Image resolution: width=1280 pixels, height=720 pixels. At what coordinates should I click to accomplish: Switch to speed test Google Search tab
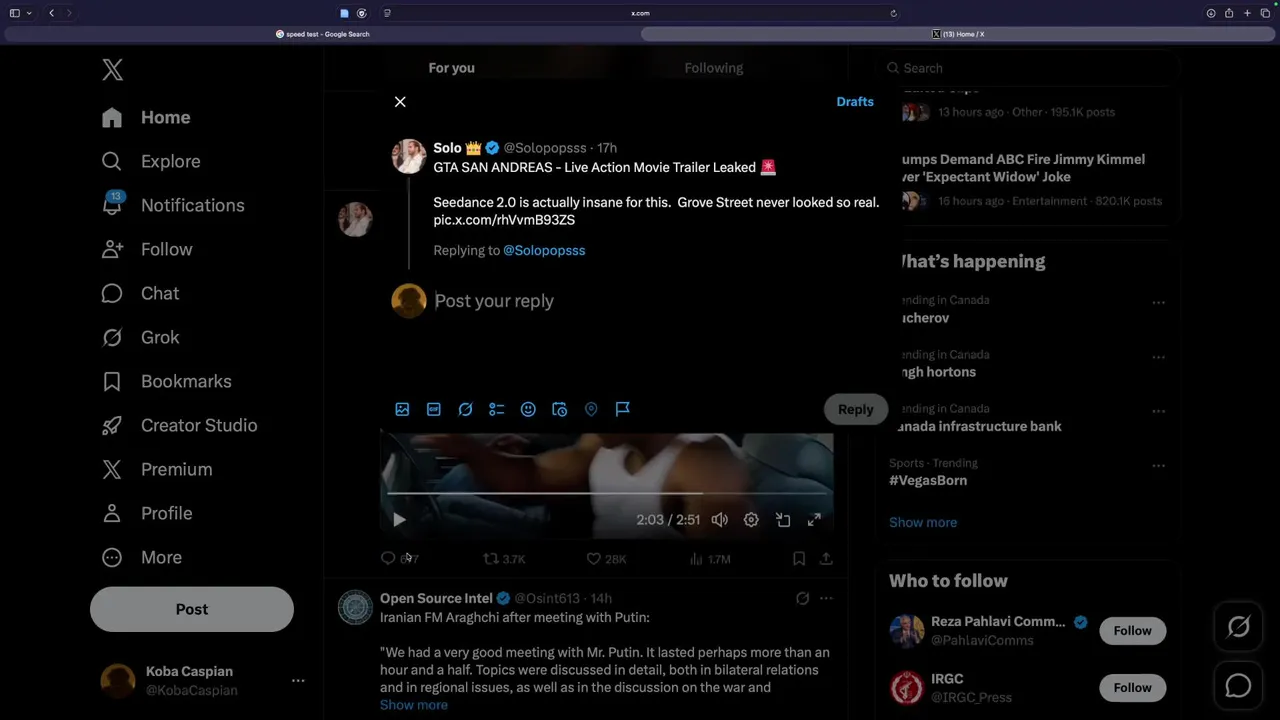pos(323,34)
